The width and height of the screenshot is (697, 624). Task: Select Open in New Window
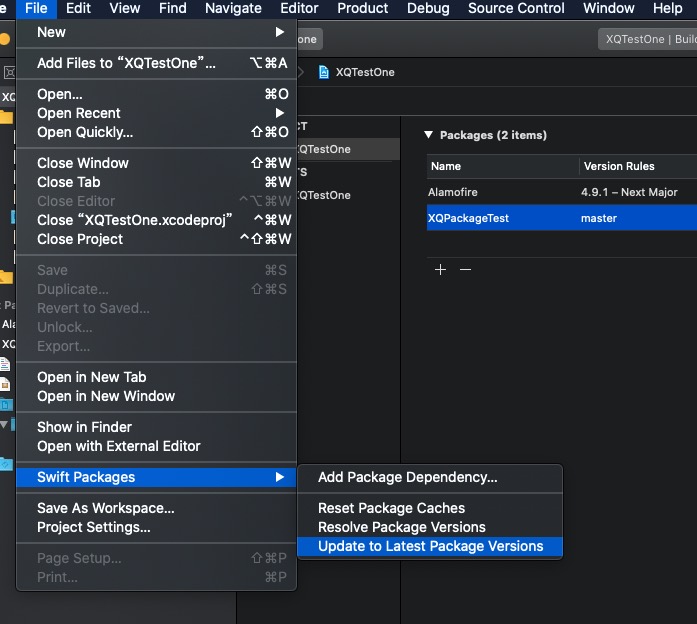156,396
